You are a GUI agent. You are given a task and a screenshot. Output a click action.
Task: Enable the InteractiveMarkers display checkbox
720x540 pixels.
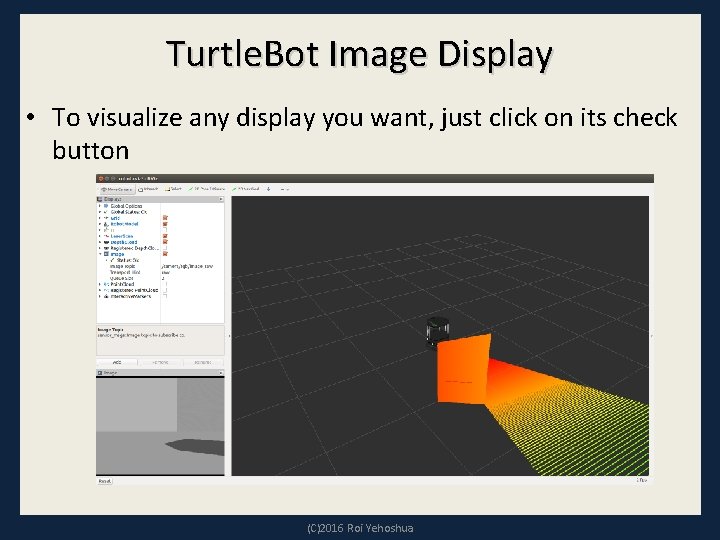(165, 296)
